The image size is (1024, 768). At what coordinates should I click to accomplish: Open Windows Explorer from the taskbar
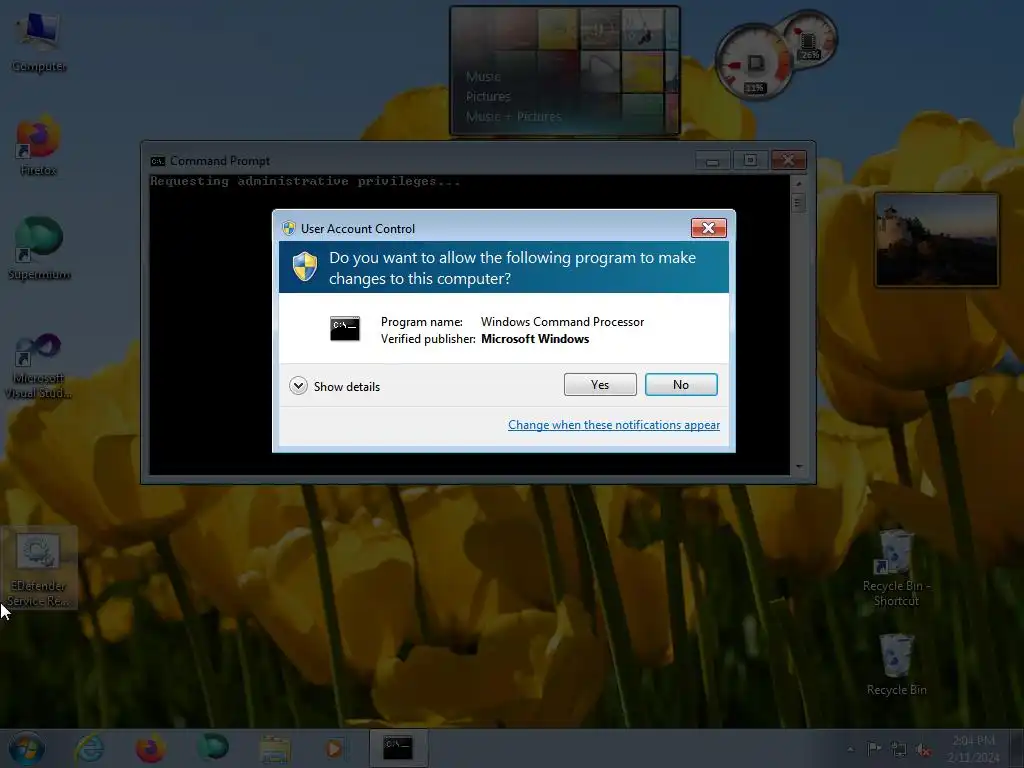(274, 748)
